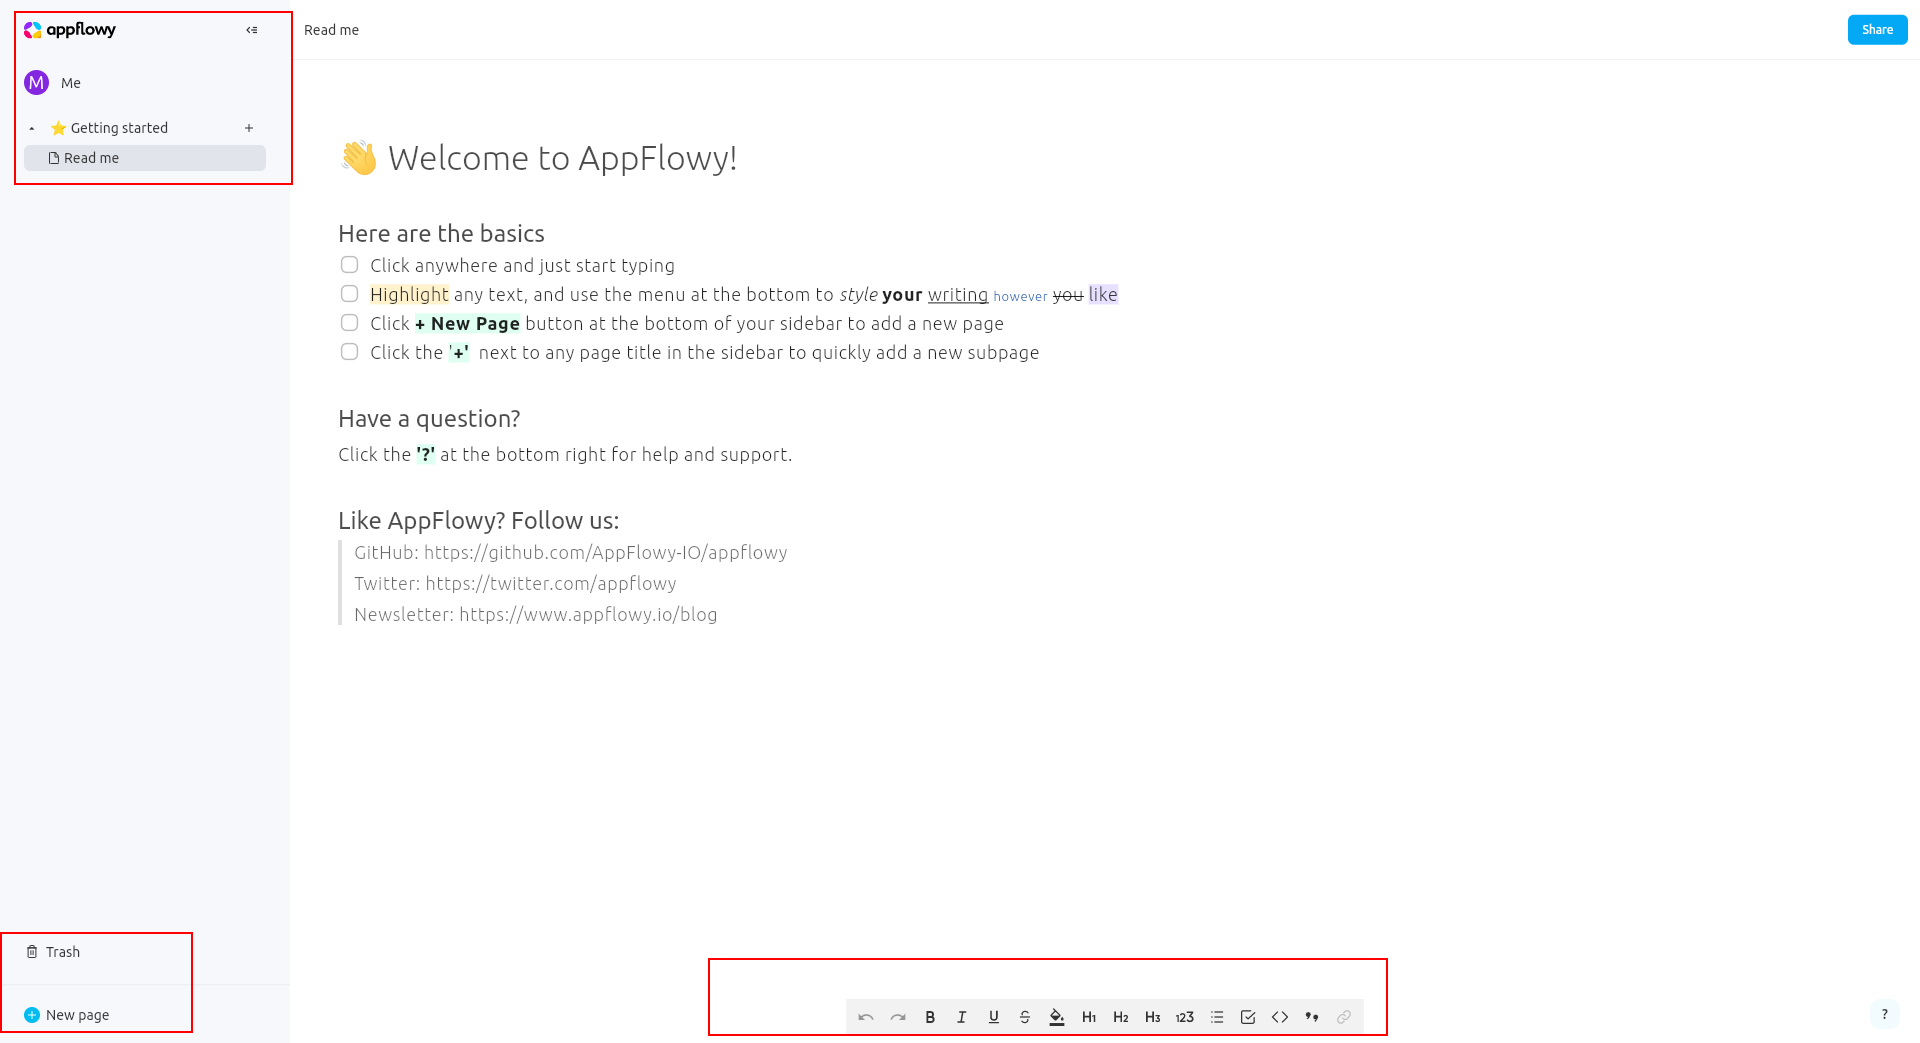
Task: Click the undo arrow in the toolbar
Action: pyautogui.click(x=866, y=1016)
